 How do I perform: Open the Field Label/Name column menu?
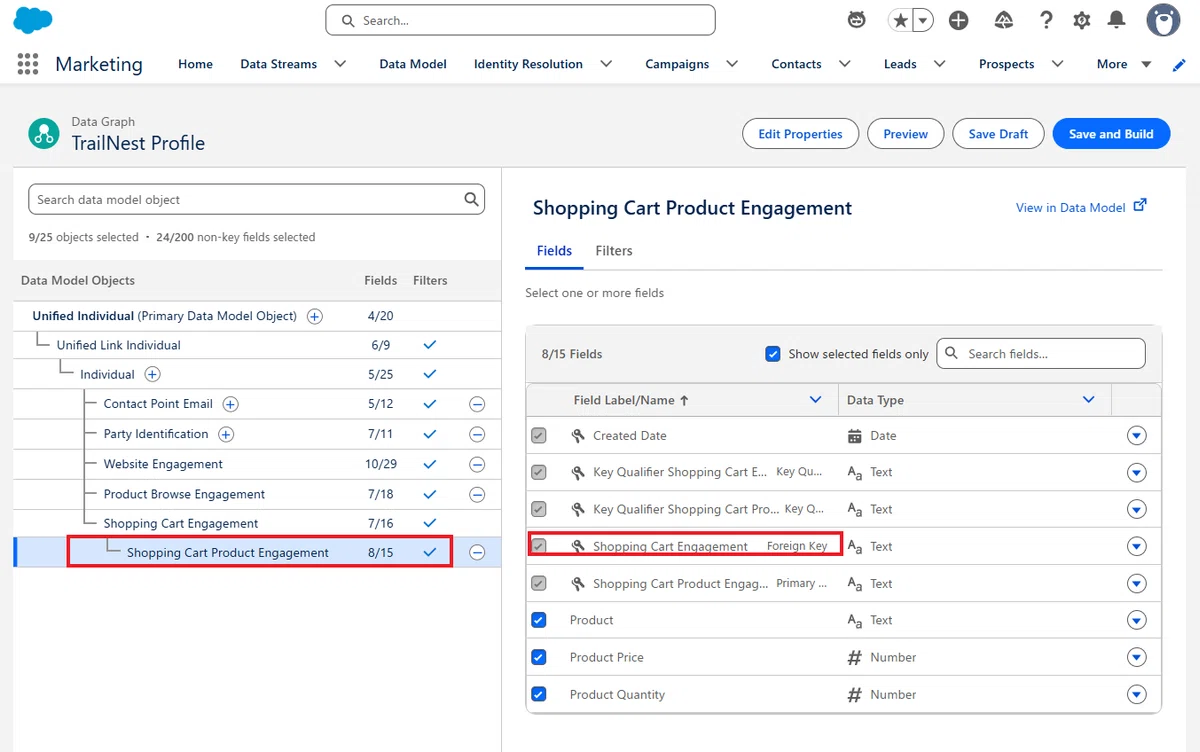pyautogui.click(x=816, y=400)
